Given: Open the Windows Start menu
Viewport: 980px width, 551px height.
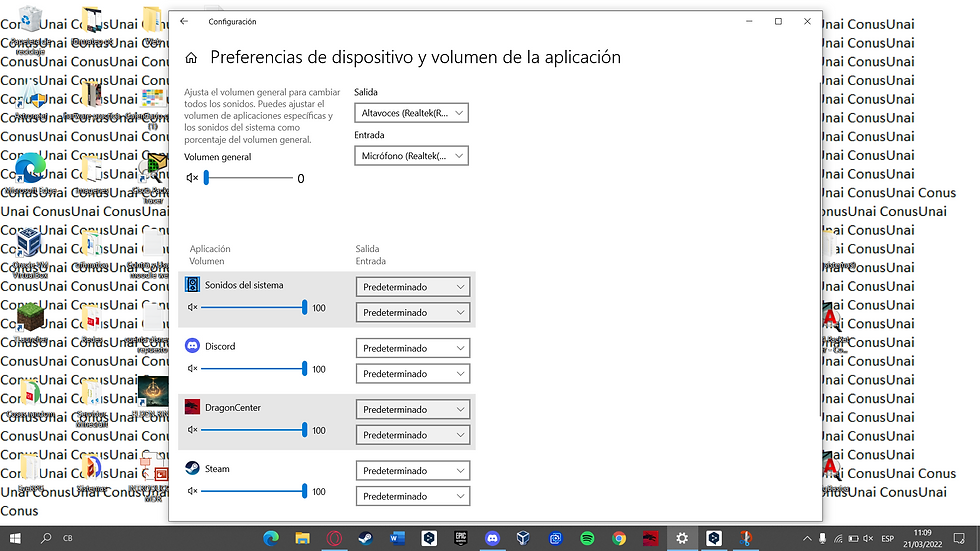Looking at the screenshot, I should [x=15, y=538].
